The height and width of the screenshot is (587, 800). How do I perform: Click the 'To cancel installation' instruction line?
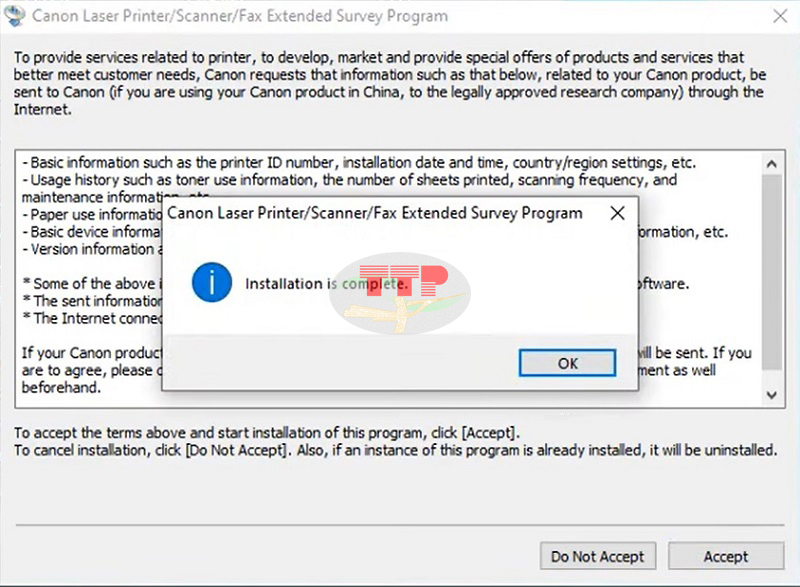(x=395, y=450)
